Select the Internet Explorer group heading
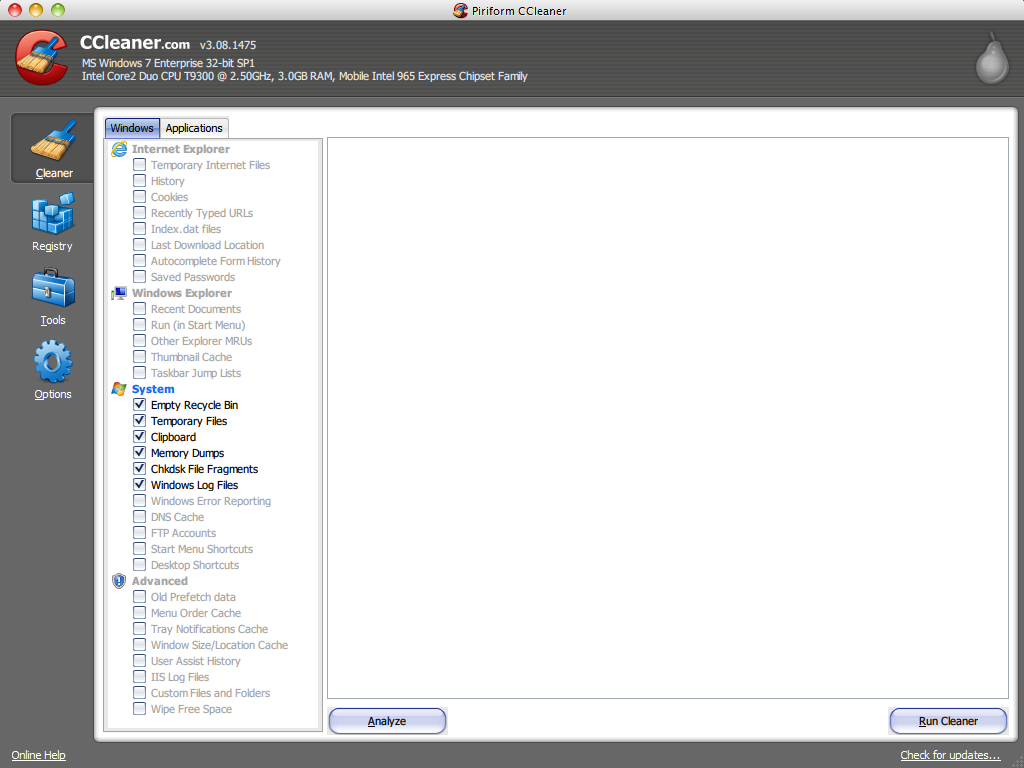Screen dimensions: 1024x768 (181, 149)
